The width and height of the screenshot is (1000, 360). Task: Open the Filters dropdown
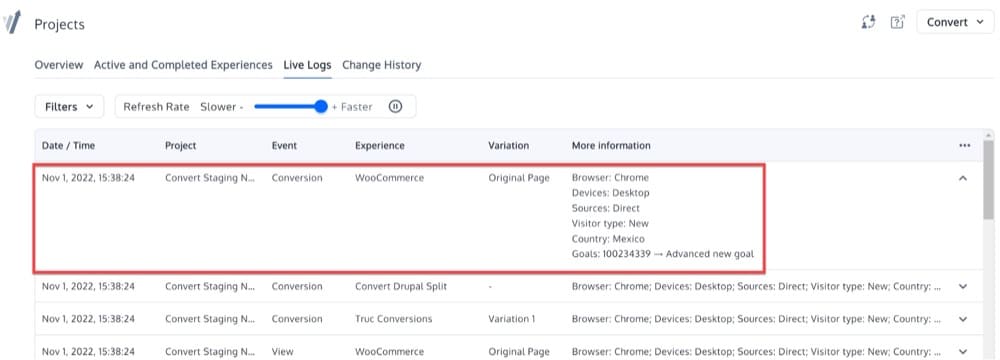coord(69,107)
